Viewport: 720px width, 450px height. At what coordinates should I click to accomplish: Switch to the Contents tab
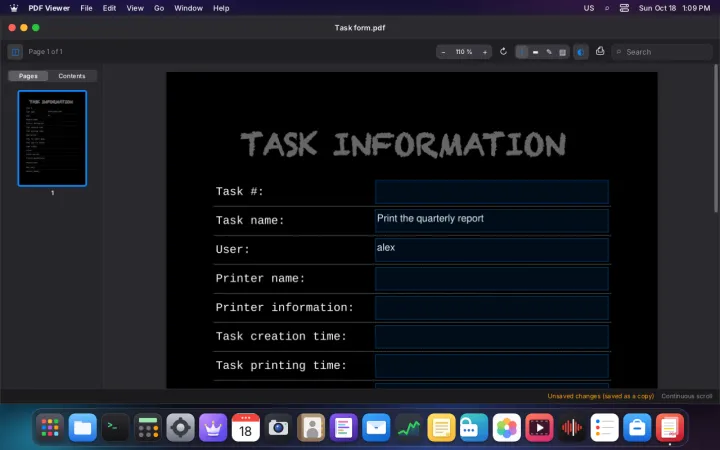point(72,76)
